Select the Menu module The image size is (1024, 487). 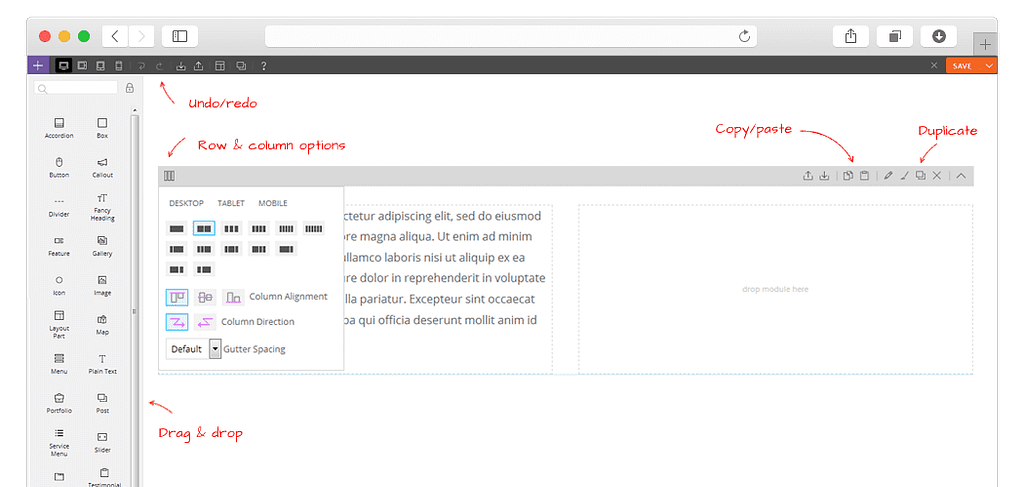(59, 364)
